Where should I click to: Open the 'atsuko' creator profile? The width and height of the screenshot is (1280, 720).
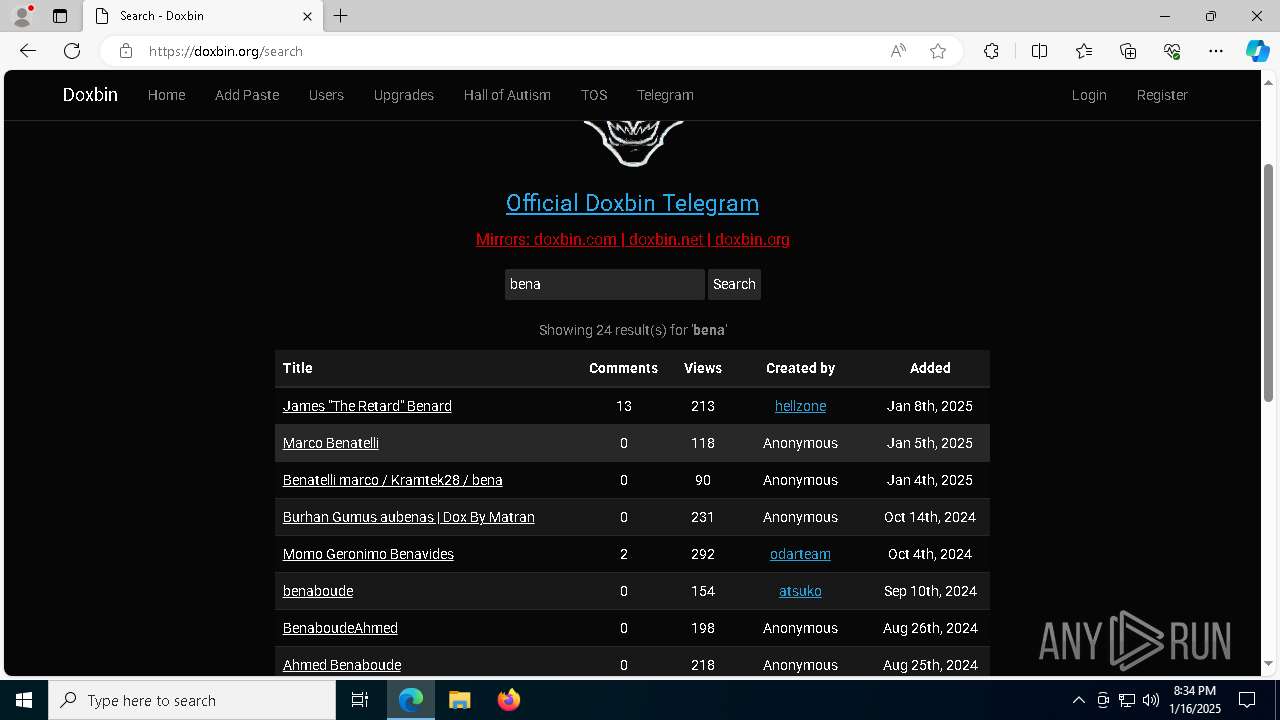[800, 591]
